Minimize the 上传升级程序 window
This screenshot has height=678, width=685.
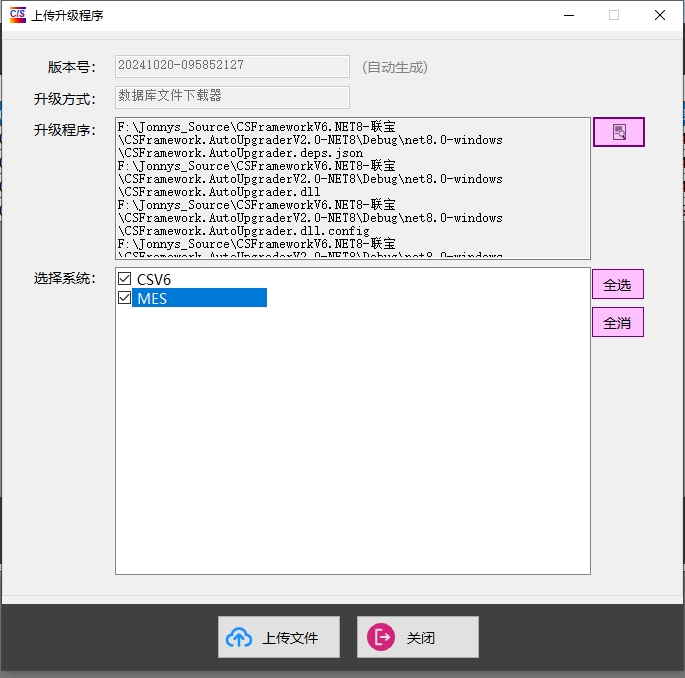(x=569, y=15)
